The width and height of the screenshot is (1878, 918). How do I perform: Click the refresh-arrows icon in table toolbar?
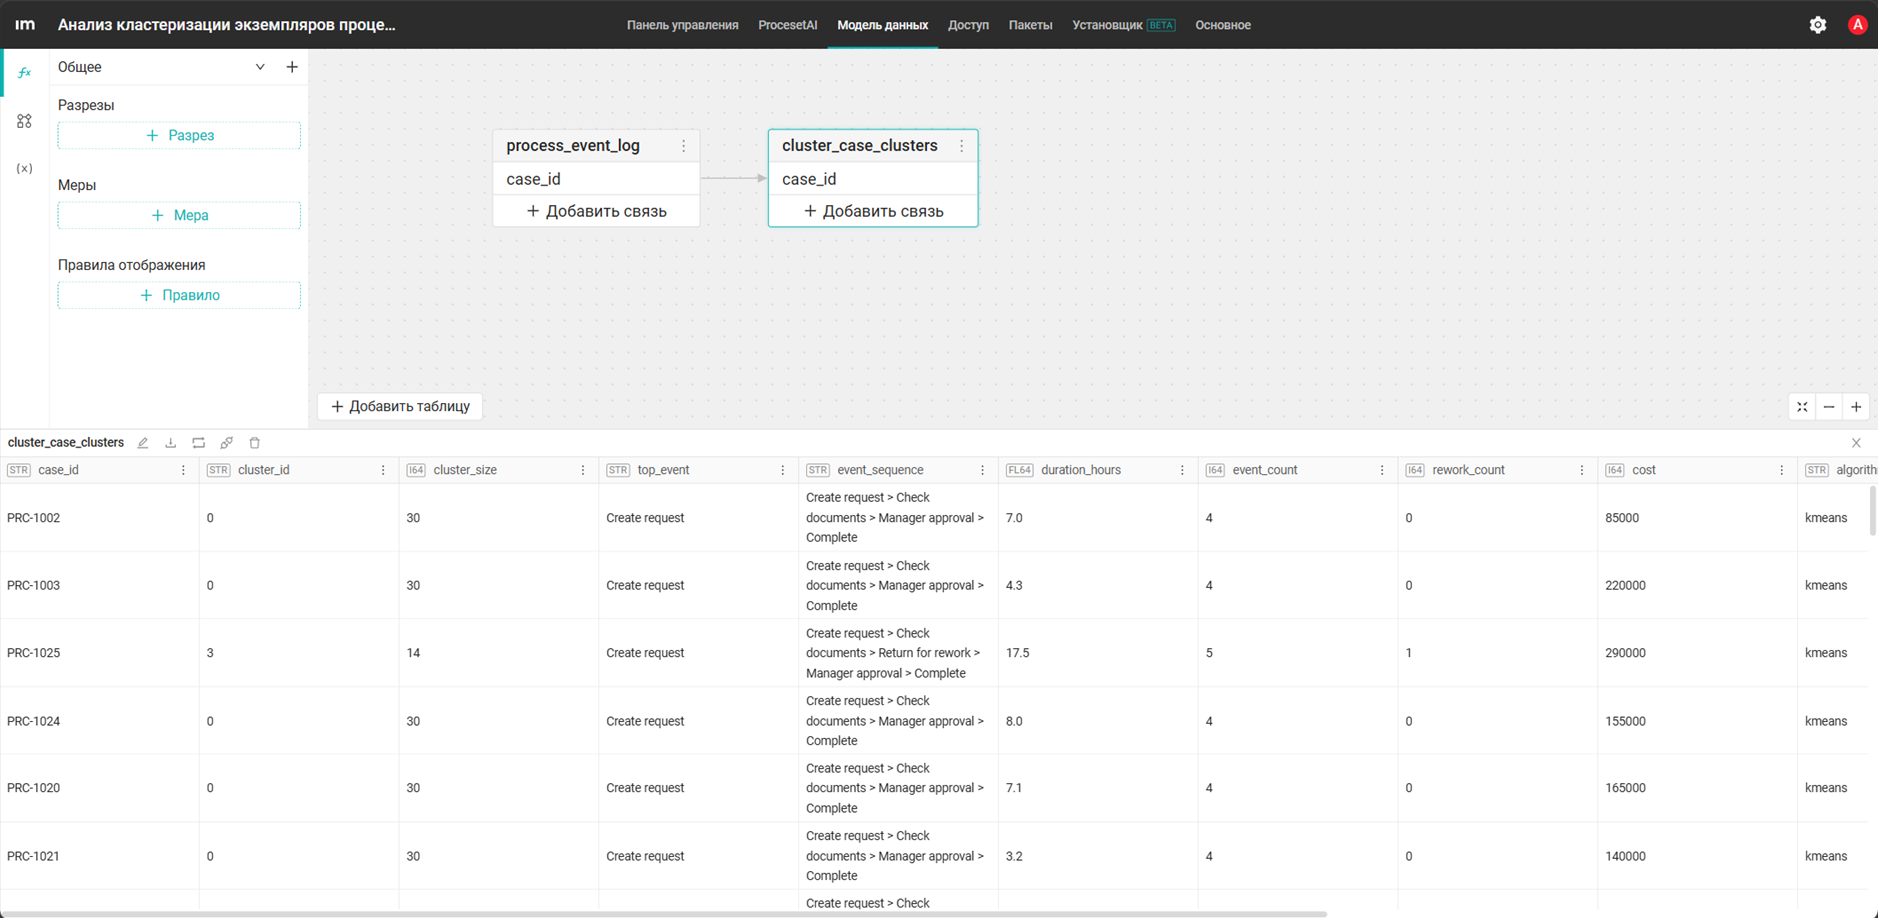tap(199, 443)
